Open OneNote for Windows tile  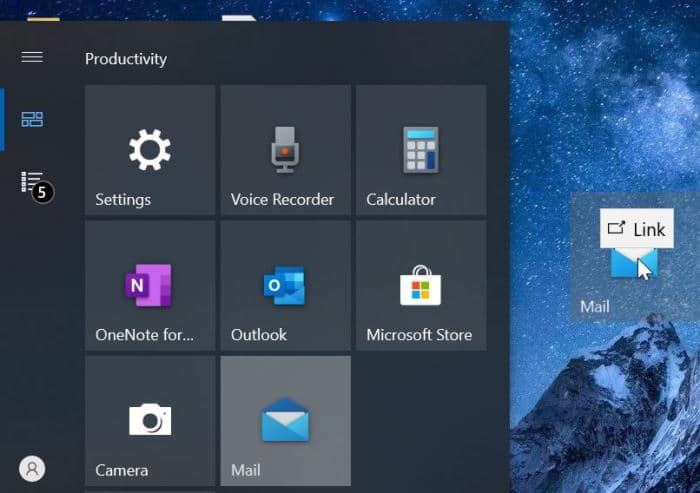[x=150, y=286]
